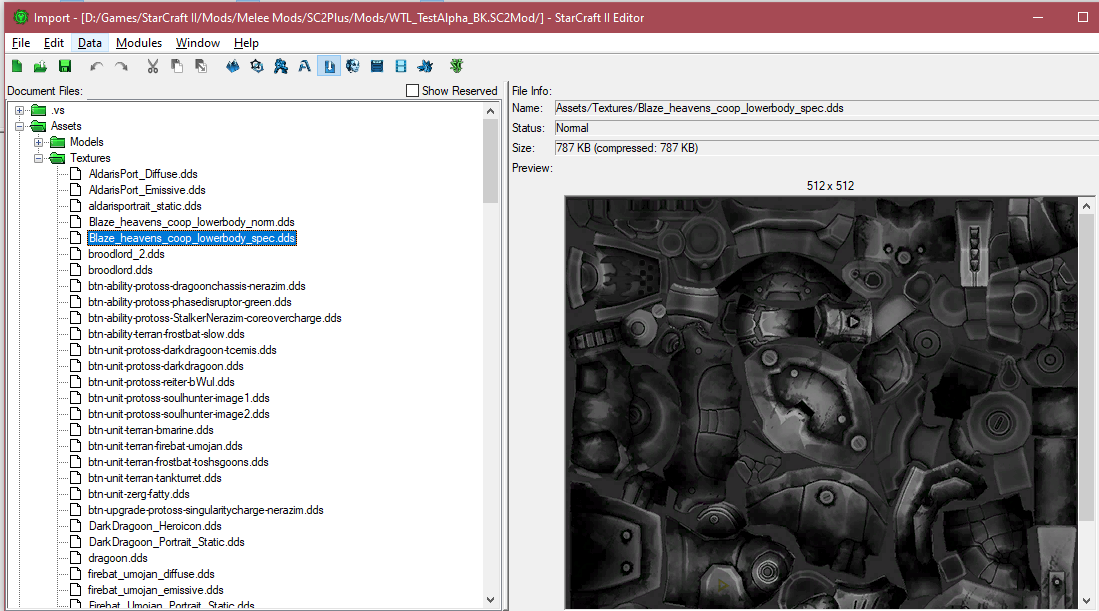Collapse the Textures folder
The width and height of the screenshot is (1099, 611).
tap(38, 158)
